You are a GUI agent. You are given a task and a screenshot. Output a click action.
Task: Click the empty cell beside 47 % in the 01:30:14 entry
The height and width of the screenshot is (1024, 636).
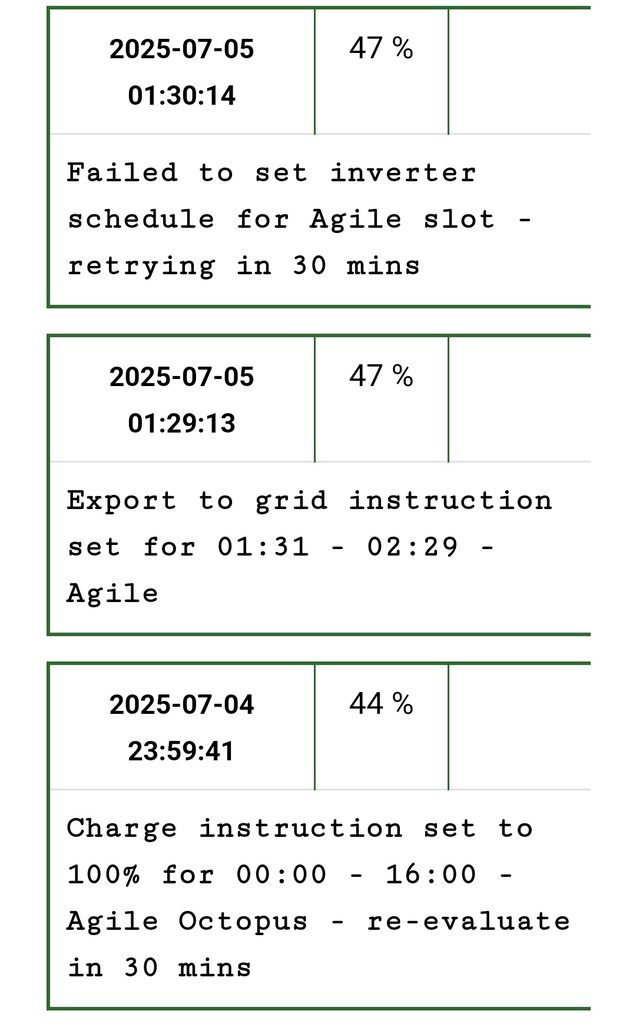pyautogui.click(x=519, y=71)
